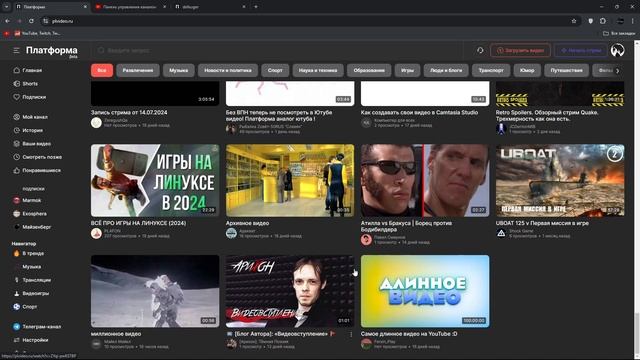
Task: Select the Игры category chip
Action: coord(407,70)
